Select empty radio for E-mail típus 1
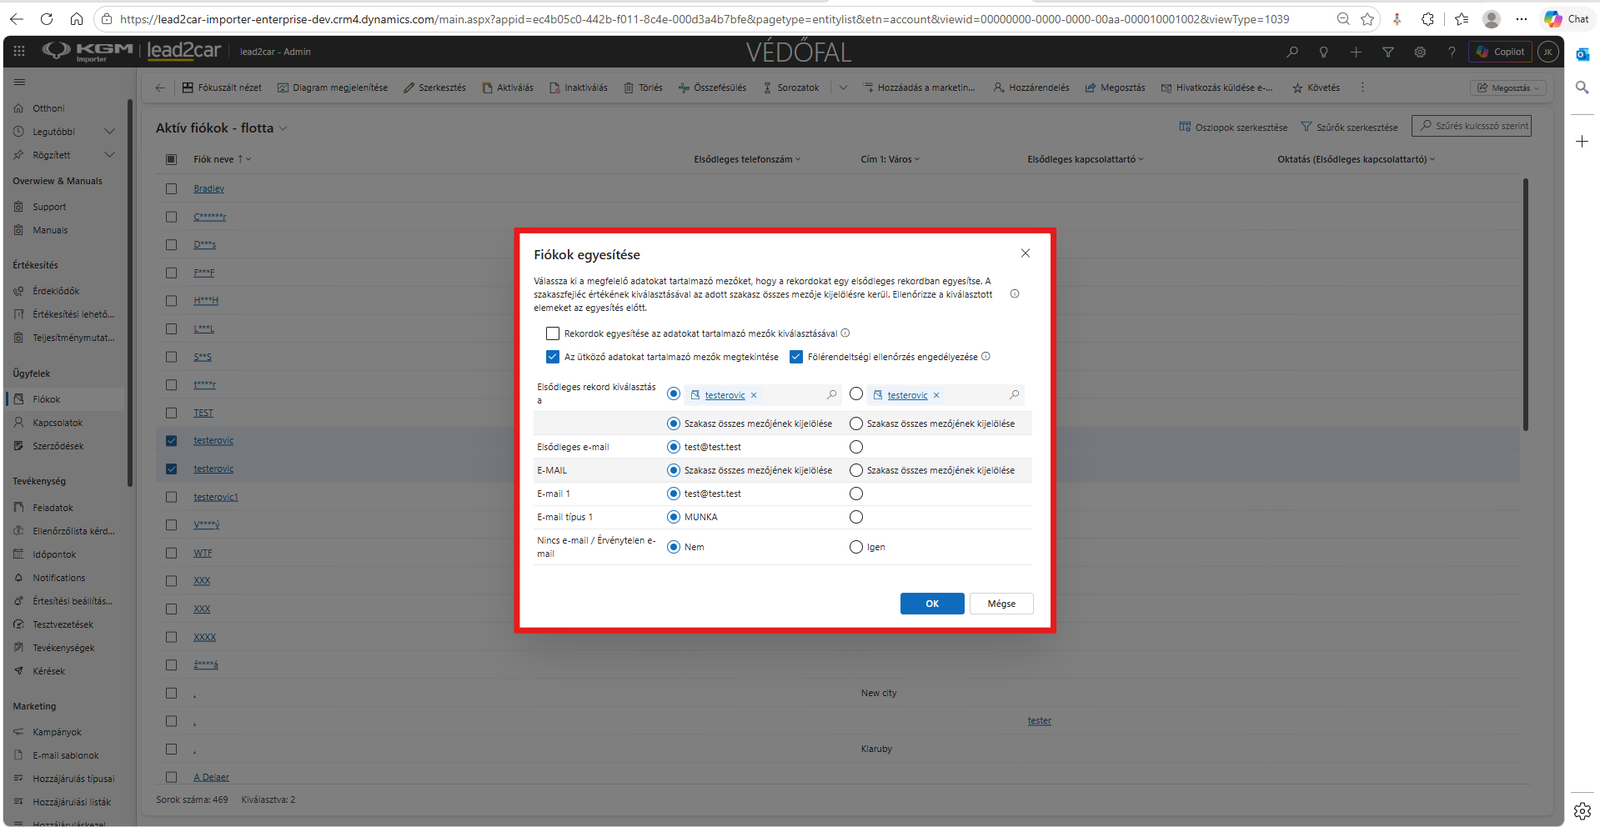This screenshot has width=1600, height=827. click(856, 517)
